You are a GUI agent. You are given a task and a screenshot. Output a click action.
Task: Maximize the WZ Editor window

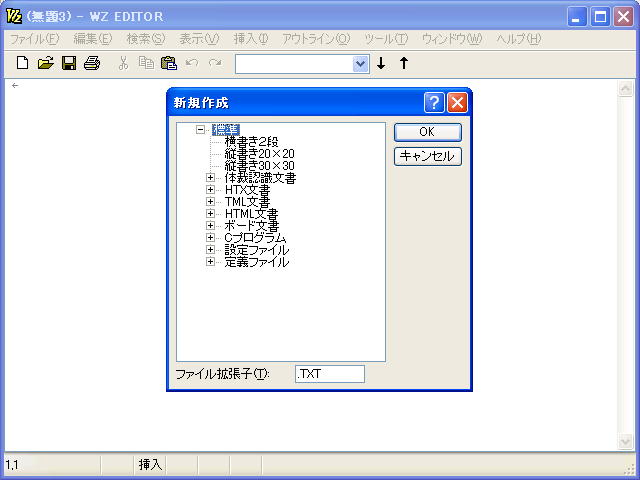tap(600, 17)
